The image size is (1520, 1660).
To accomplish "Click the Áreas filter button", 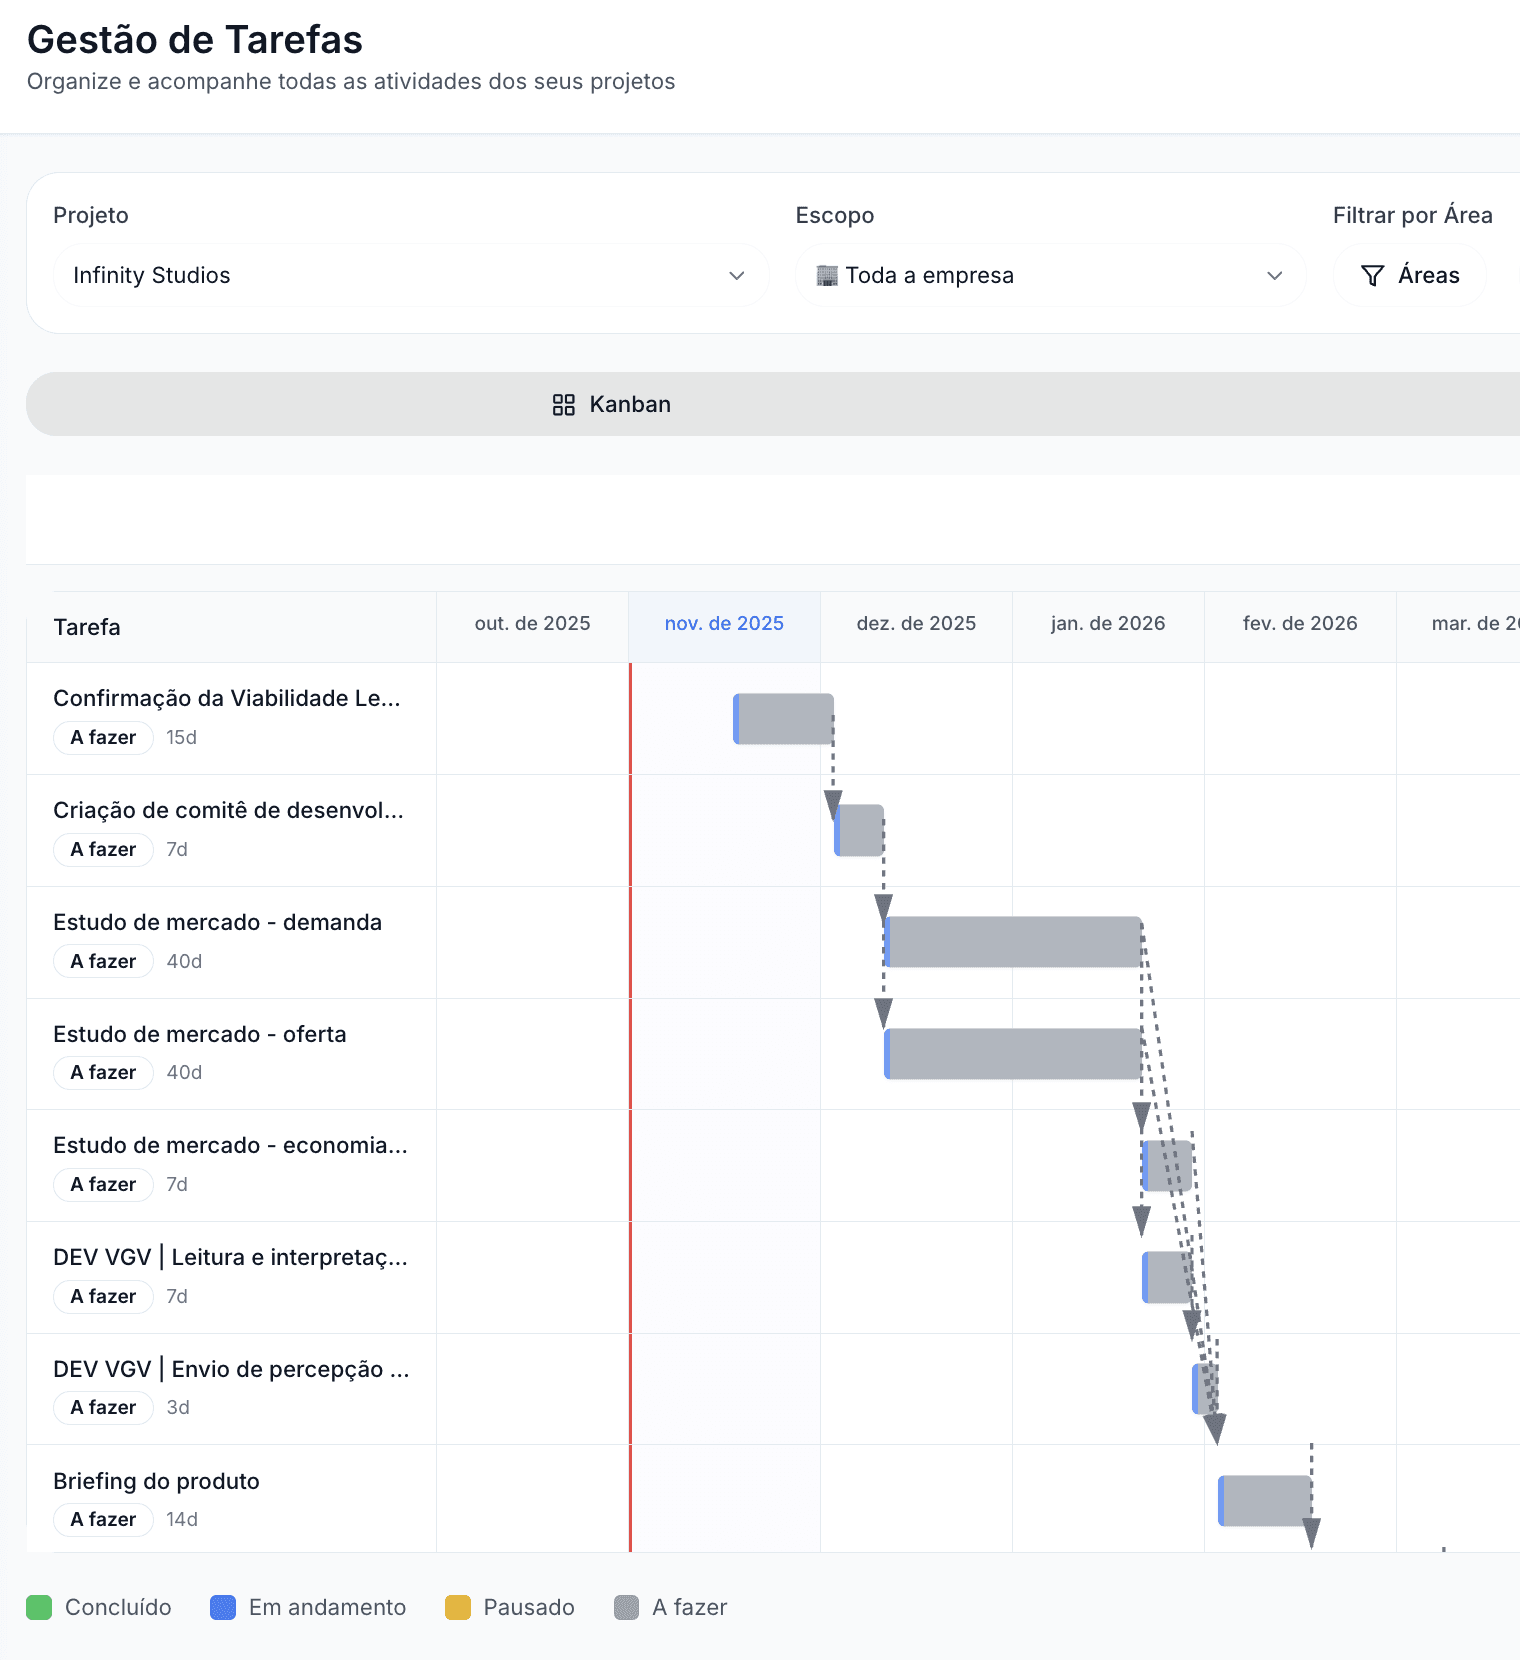I will [1410, 275].
